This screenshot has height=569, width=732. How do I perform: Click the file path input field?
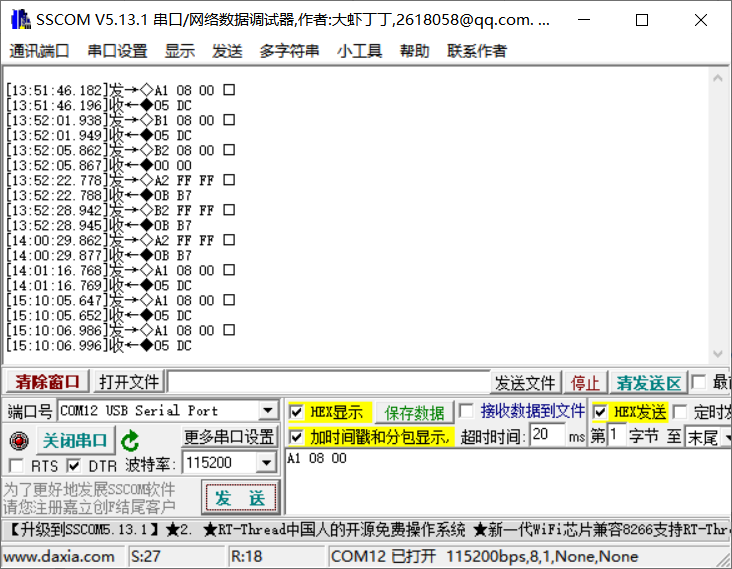pos(329,382)
